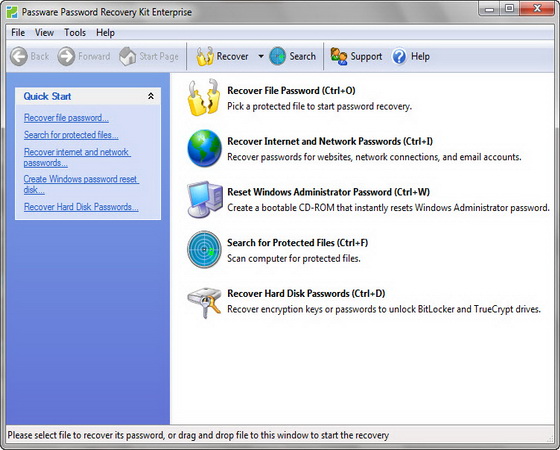Click the blue question mark Help icon
Viewport: 560px width, 450px height.
click(399, 56)
